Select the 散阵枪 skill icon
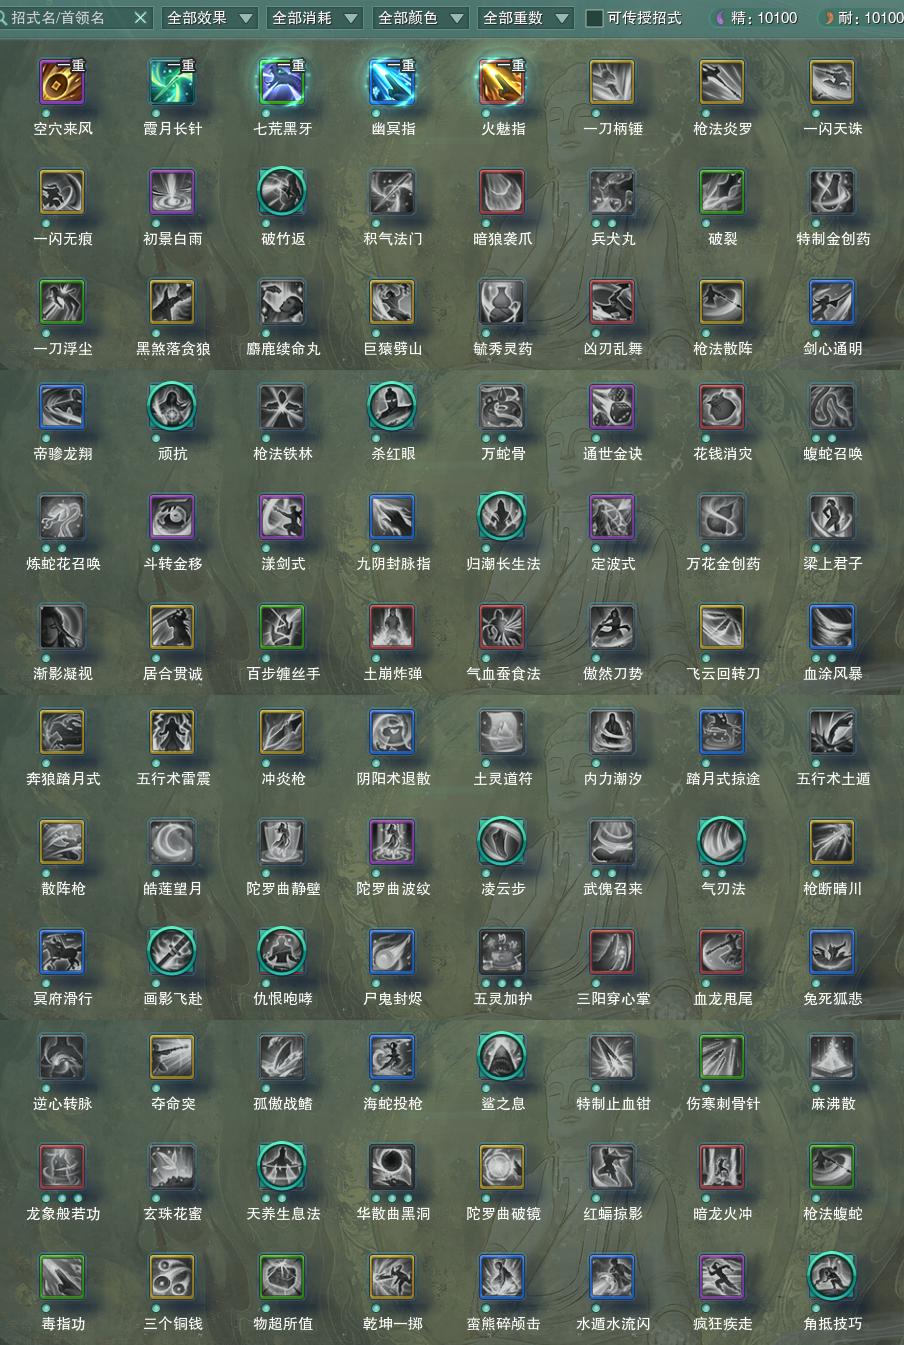 click(62, 841)
